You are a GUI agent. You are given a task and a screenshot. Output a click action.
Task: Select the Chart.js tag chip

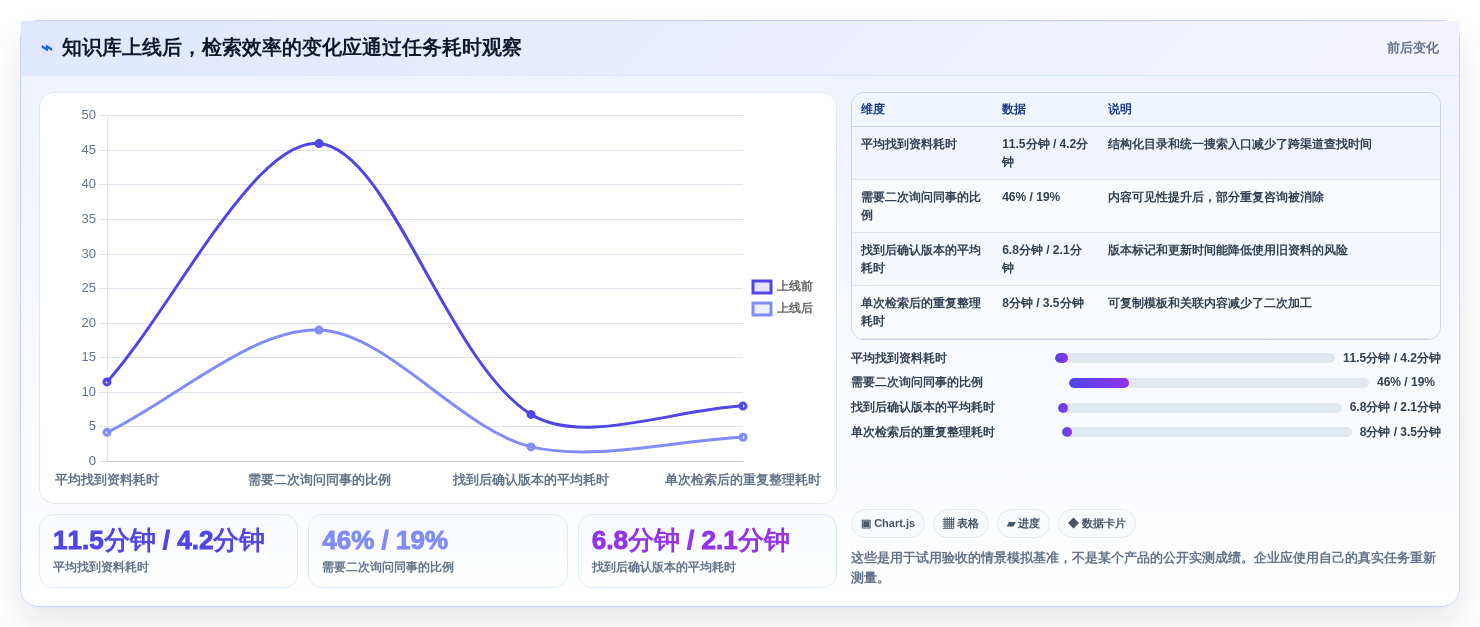coord(888,523)
